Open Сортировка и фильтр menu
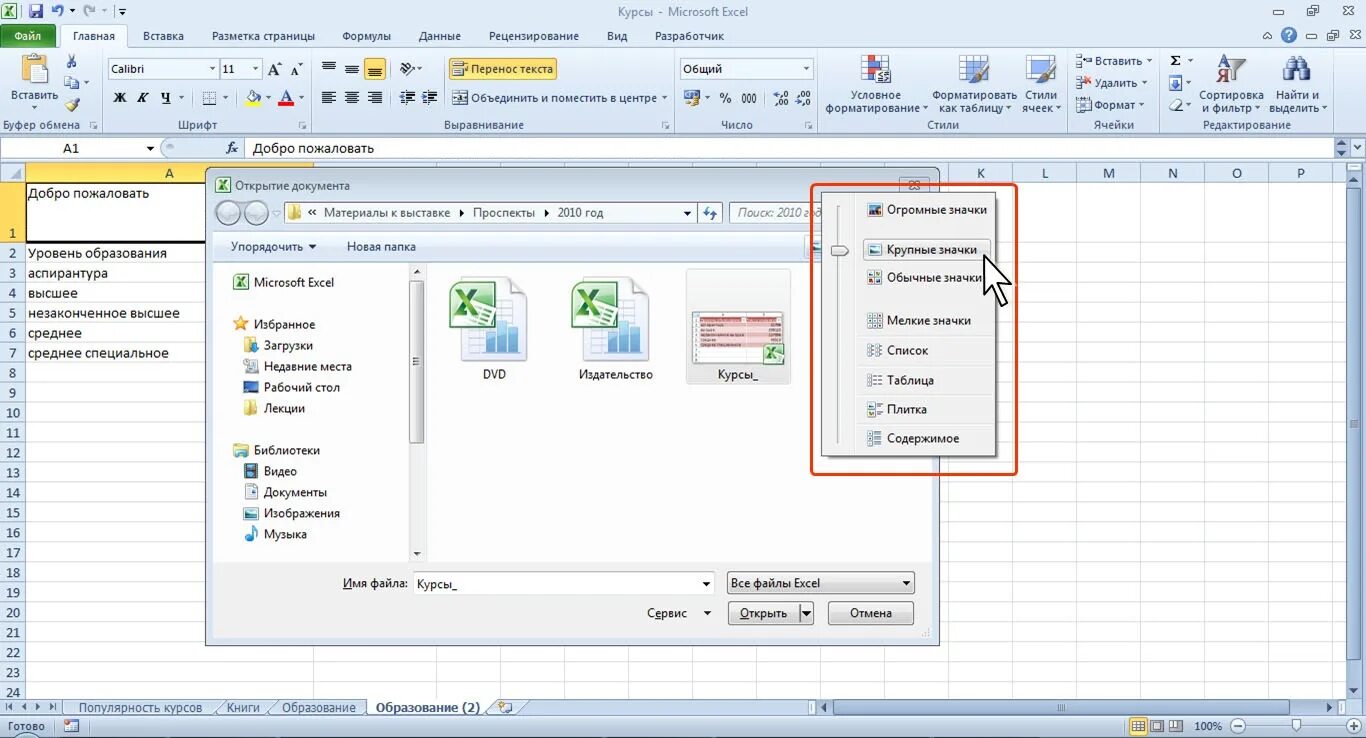This screenshot has height=738, width=1366. 1232,84
